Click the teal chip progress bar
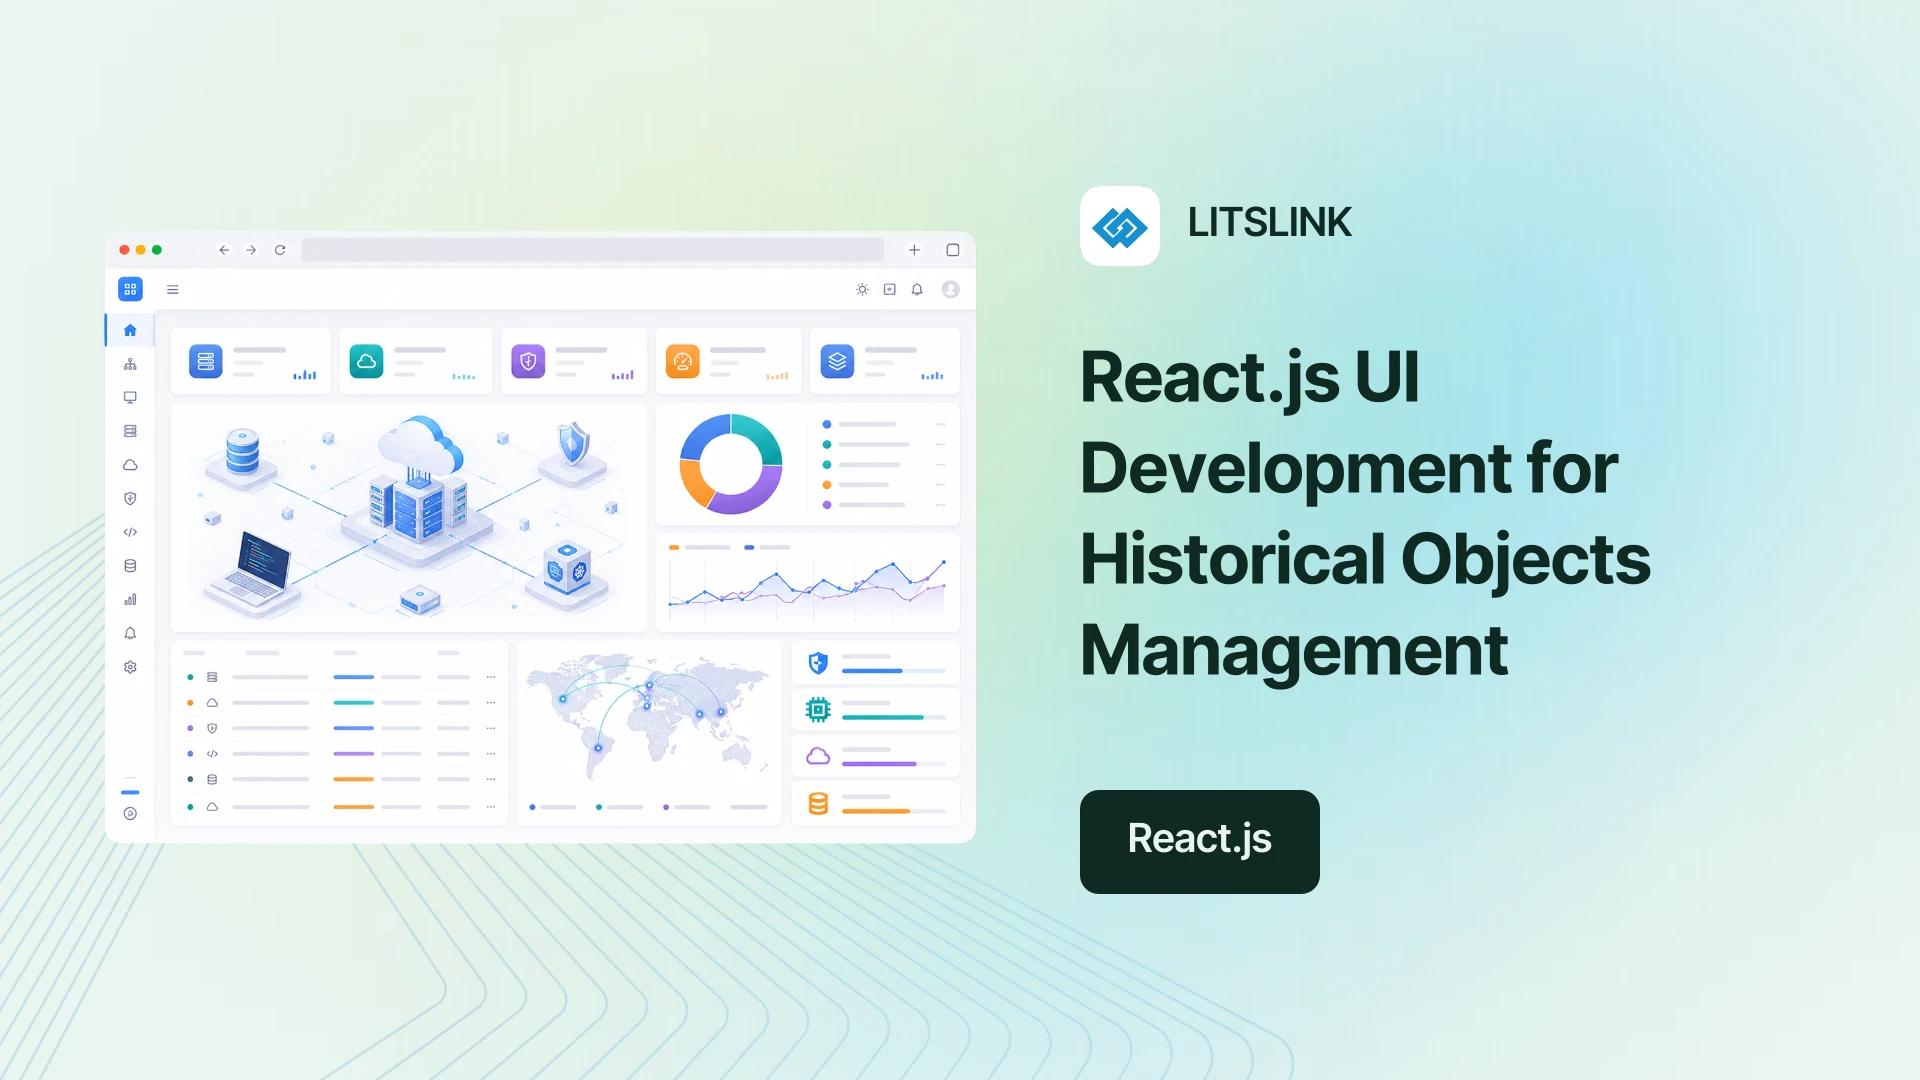The image size is (1920, 1080). click(894, 717)
